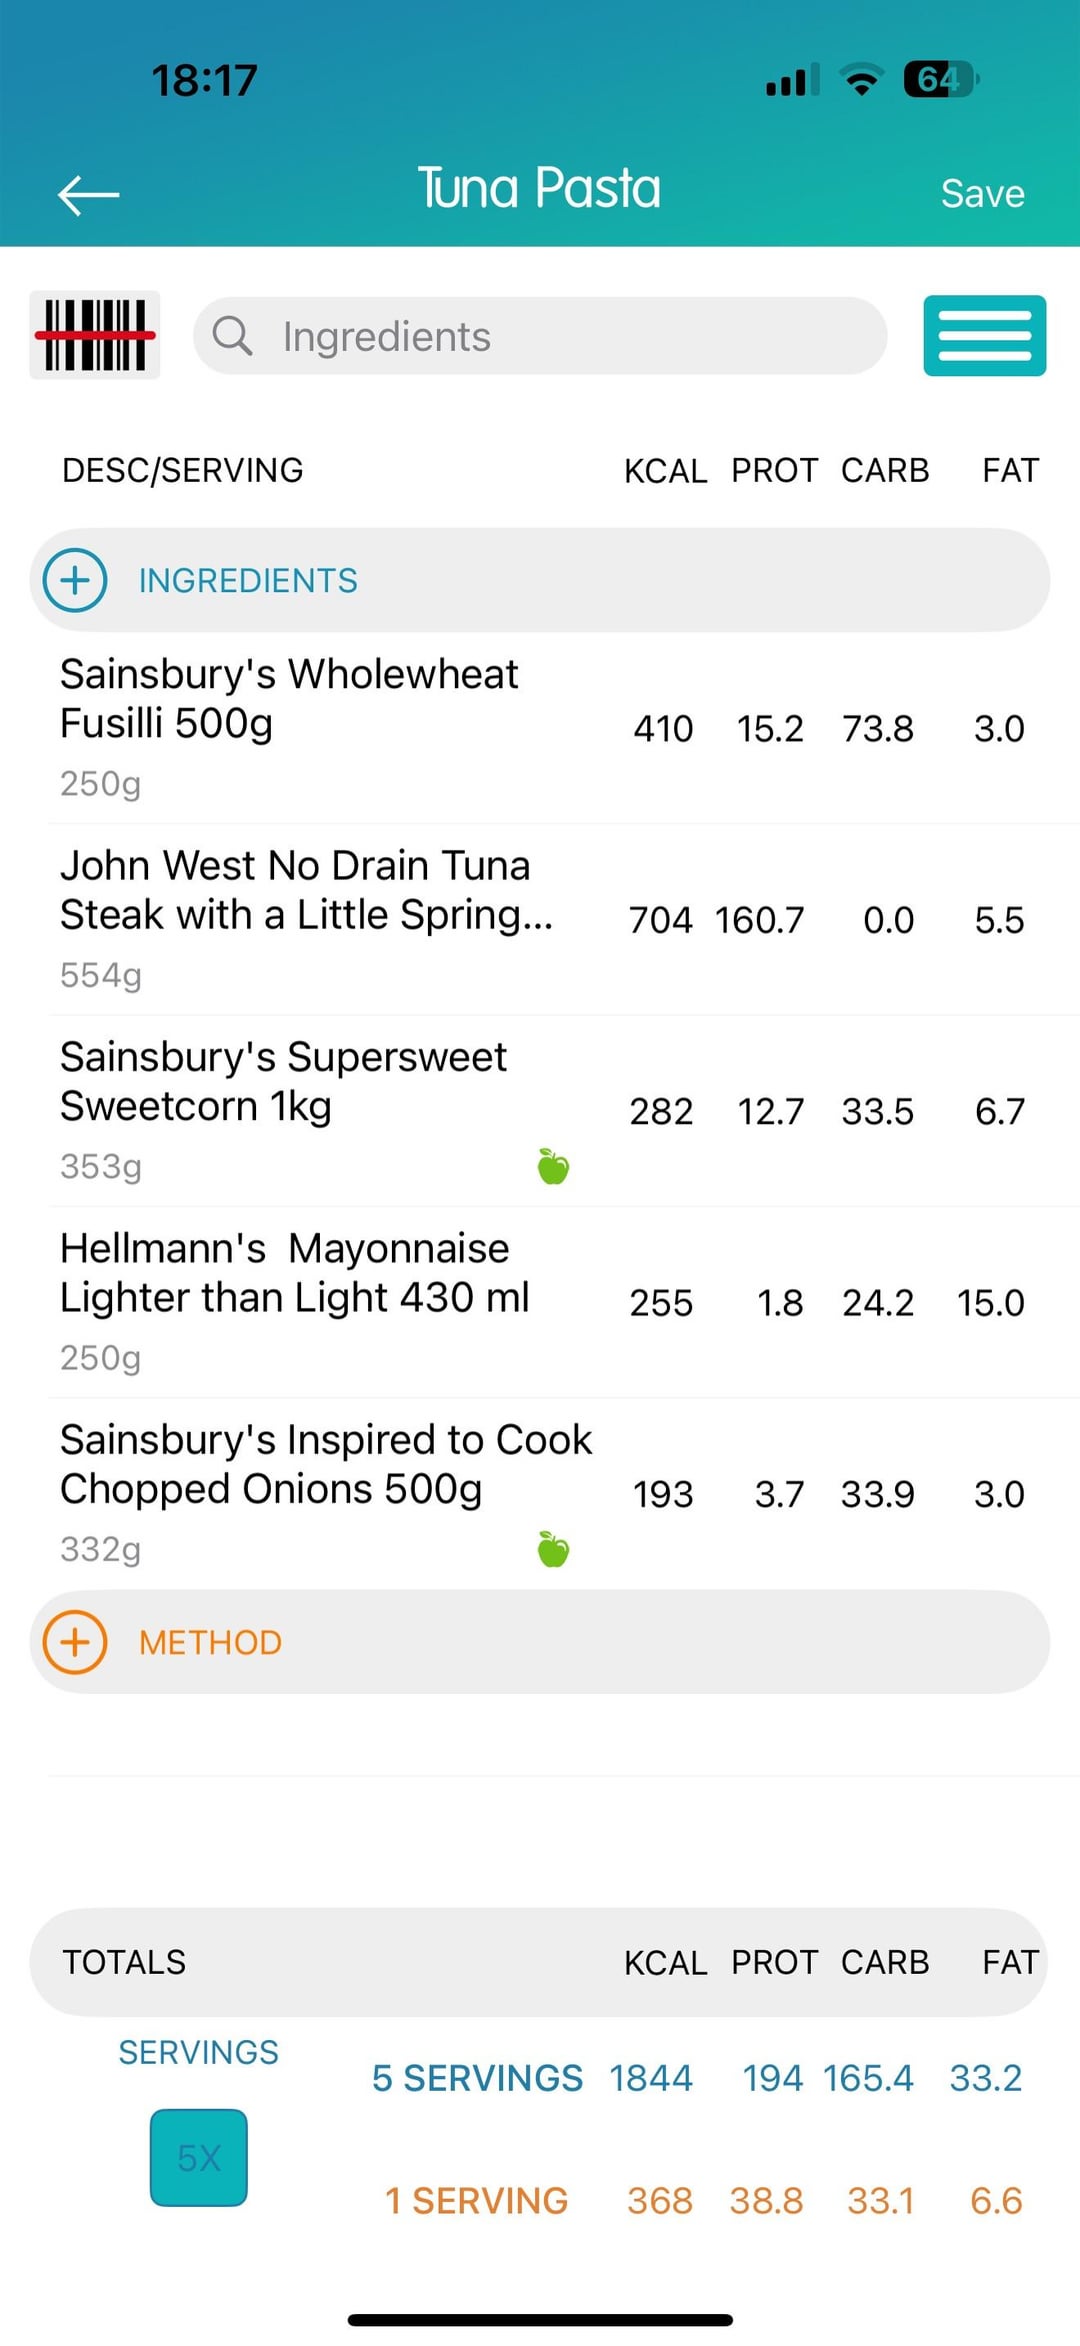The width and height of the screenshot is (1080, 2346).
Task: Focus the Ingredients search field
Action: point(560,336)
